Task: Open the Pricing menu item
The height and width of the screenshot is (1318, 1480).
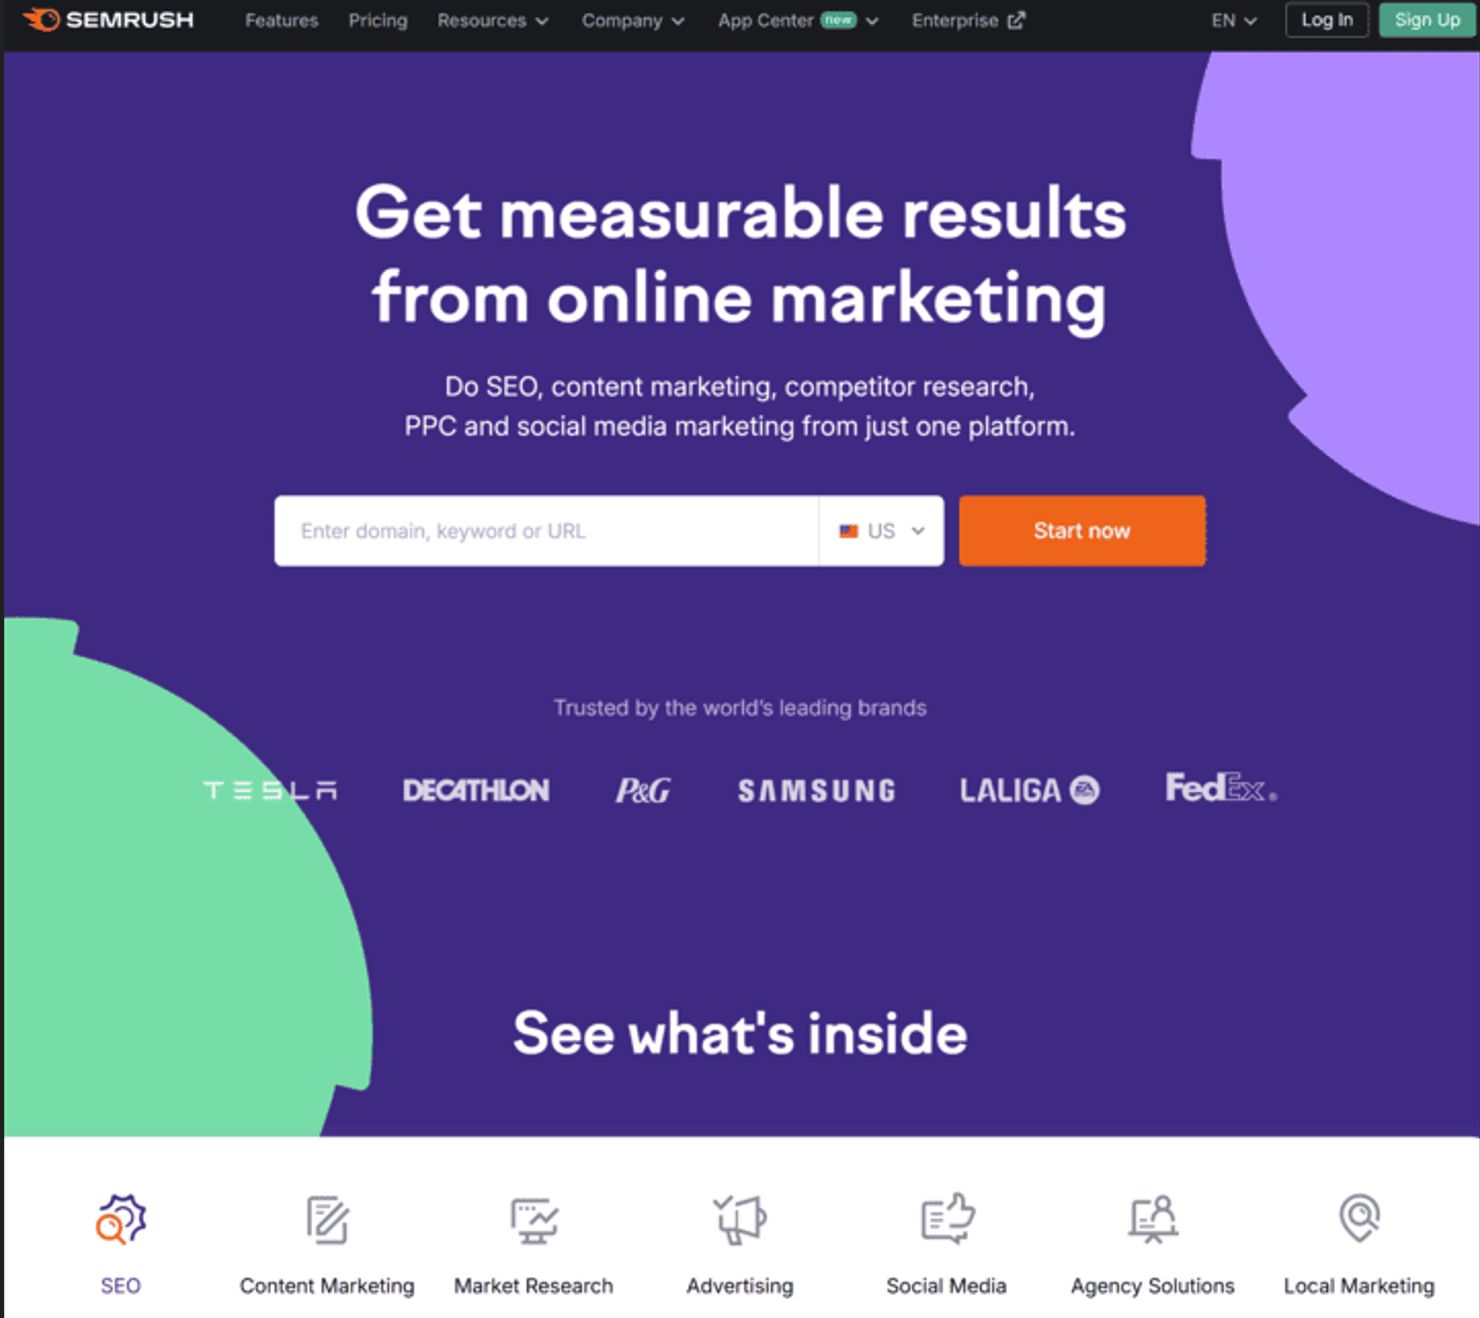Action: (378, 20)
